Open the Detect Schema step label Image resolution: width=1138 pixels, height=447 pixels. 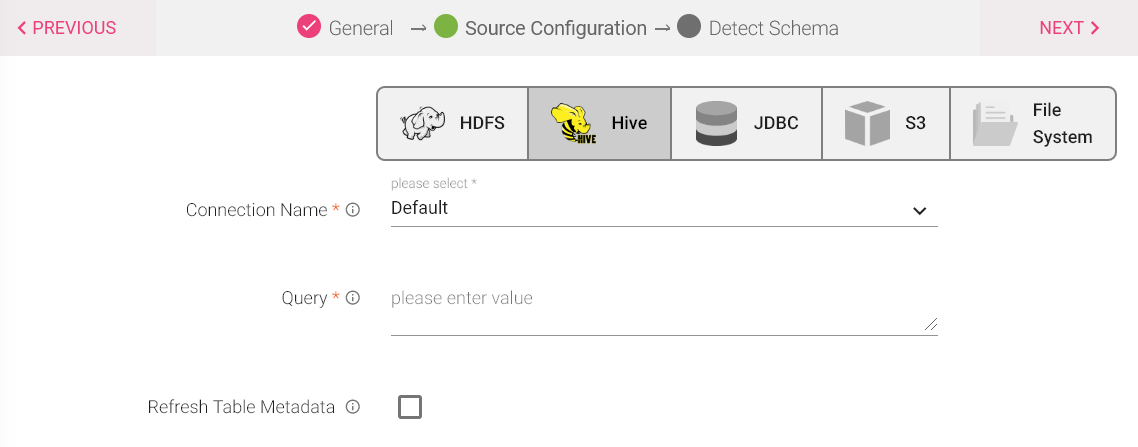774,28
